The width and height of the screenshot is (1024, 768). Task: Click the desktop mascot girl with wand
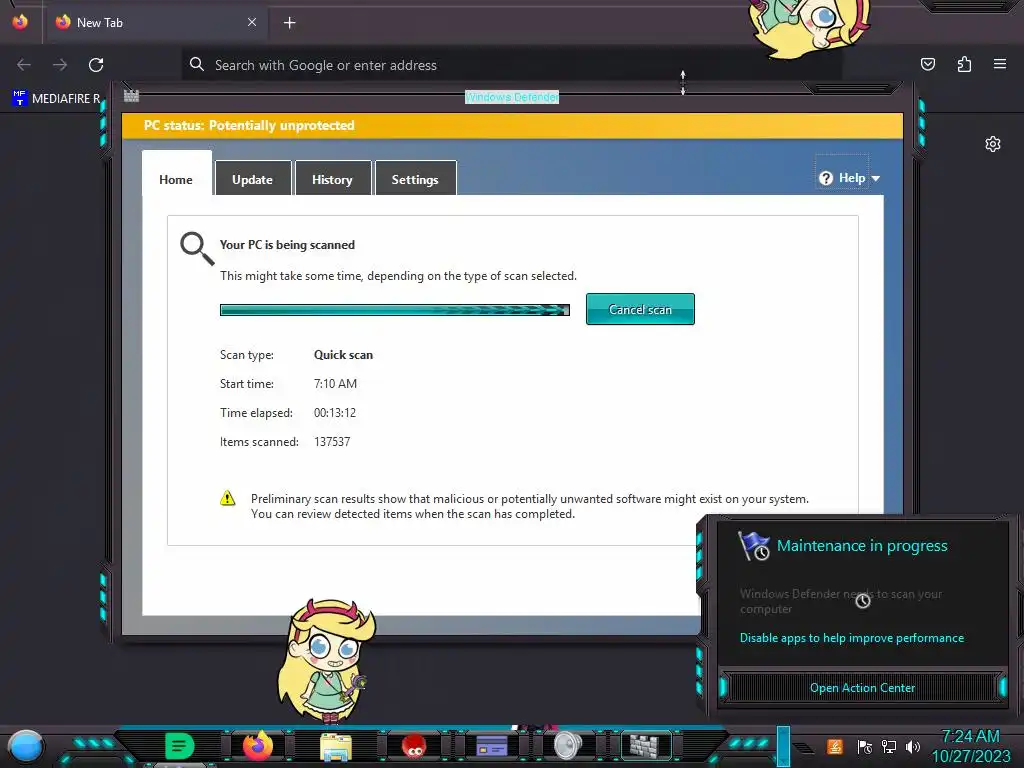coord(326,661)
